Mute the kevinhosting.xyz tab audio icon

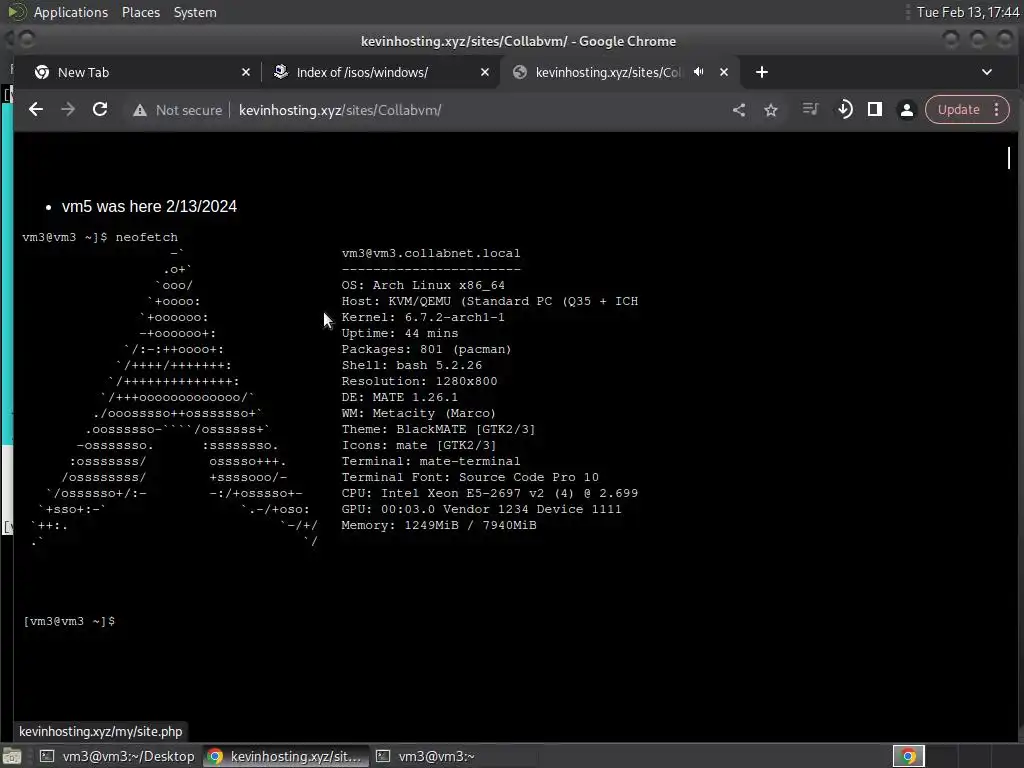[699, 72]
